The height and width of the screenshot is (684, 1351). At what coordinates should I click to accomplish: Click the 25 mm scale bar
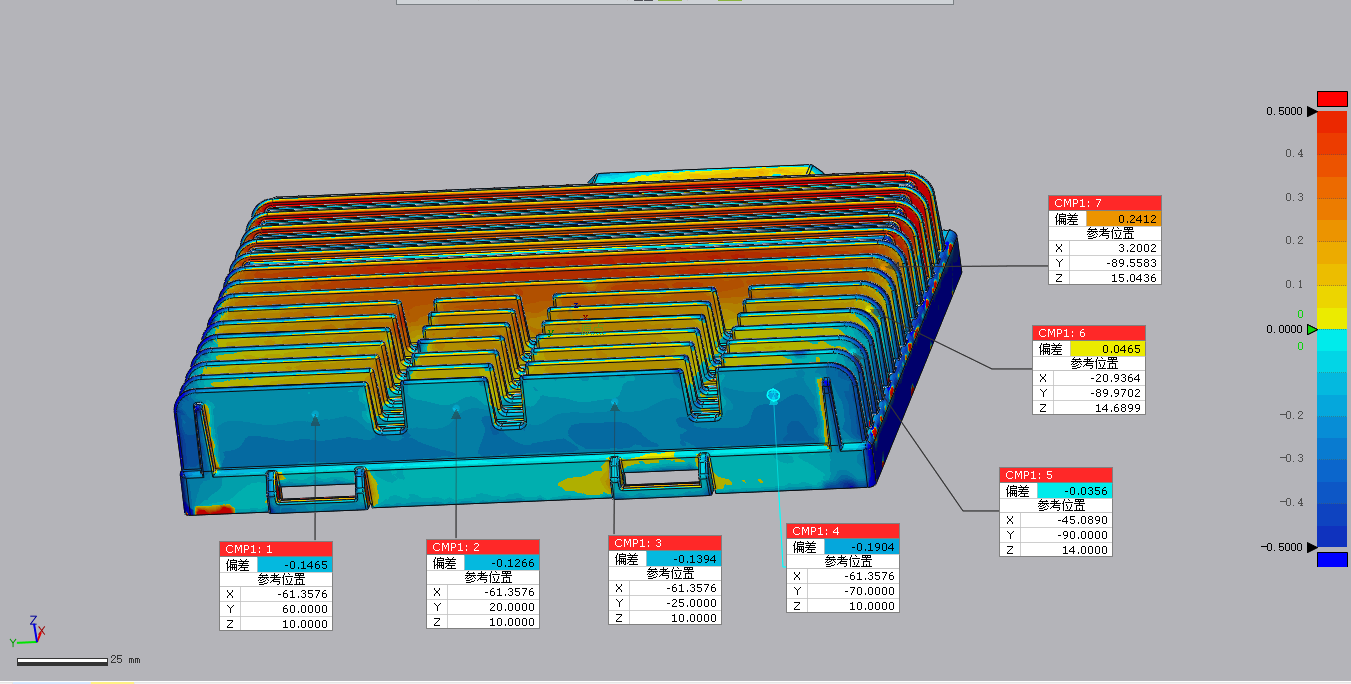coord(62,661)
